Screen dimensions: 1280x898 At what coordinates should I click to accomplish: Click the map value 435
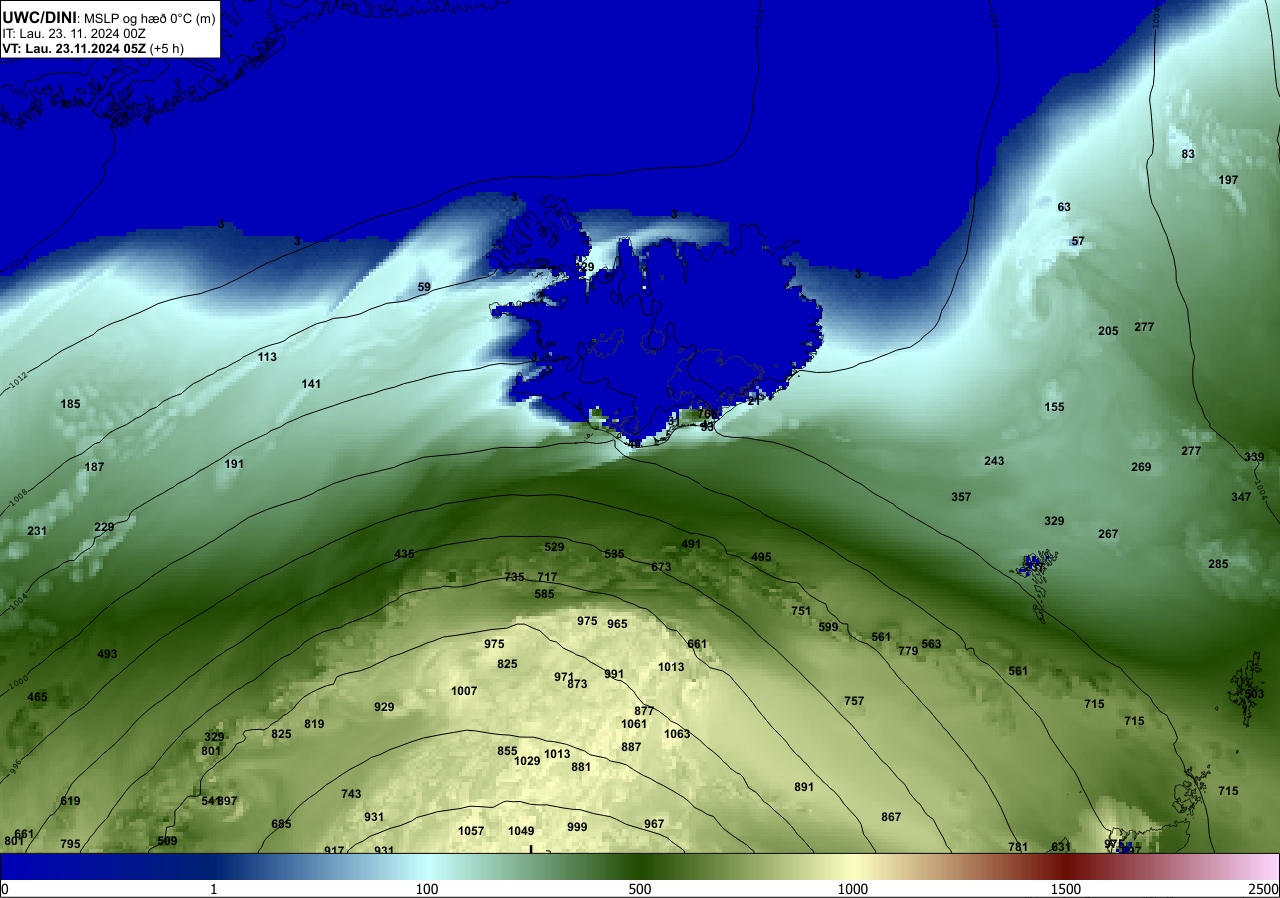point(404,554)
